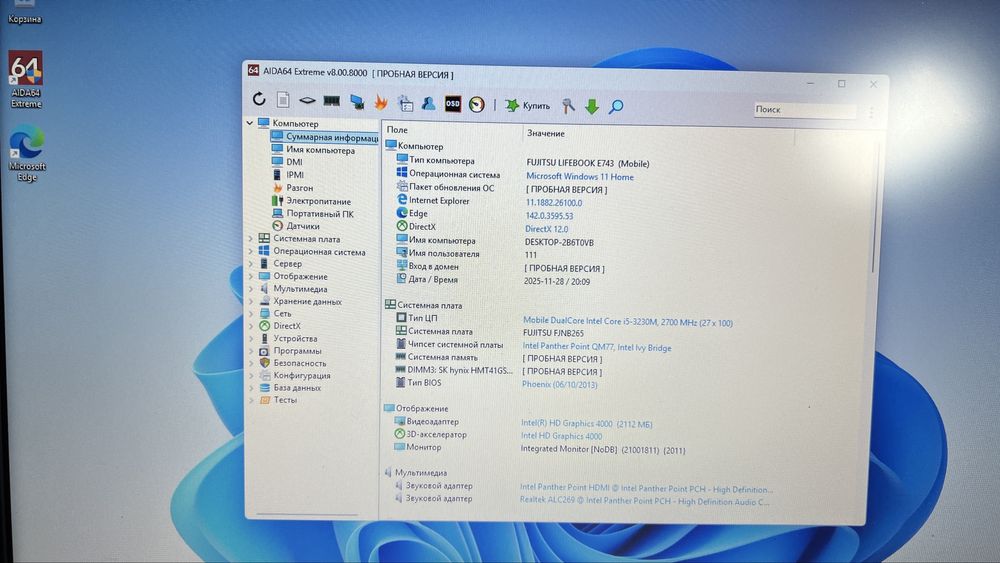Open the AIDA64 Extreme desktop shortcut
Screen dimensions: 1000x563
click(26, 80)
